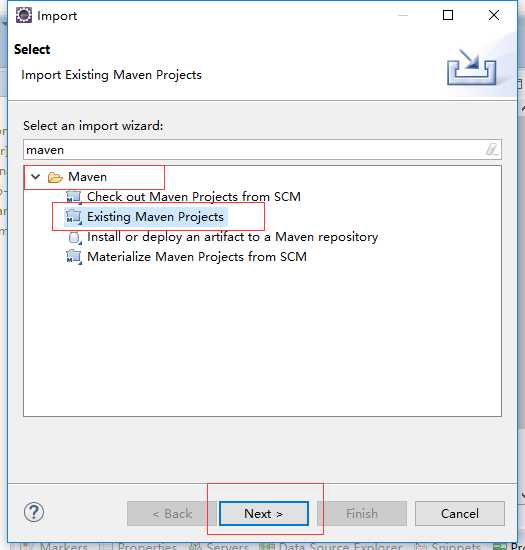The height and width of the screenshot is (550, 525).
Task: Select the Maven category label
Action: (87, 177)
